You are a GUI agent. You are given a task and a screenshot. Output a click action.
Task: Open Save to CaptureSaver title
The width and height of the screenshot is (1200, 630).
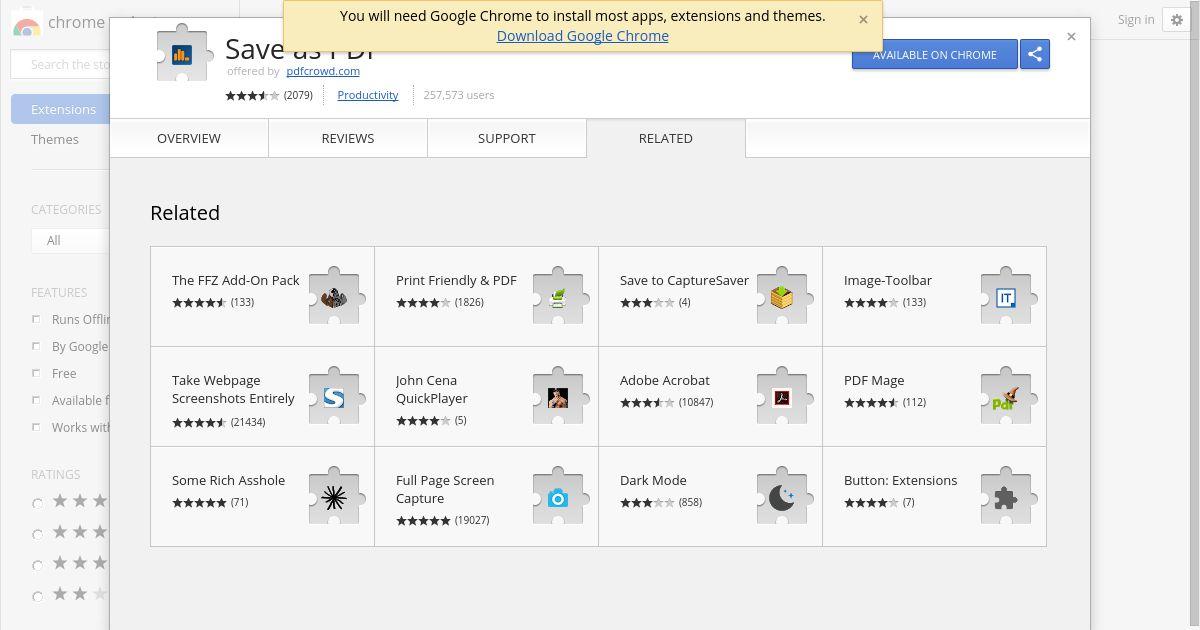684,280
